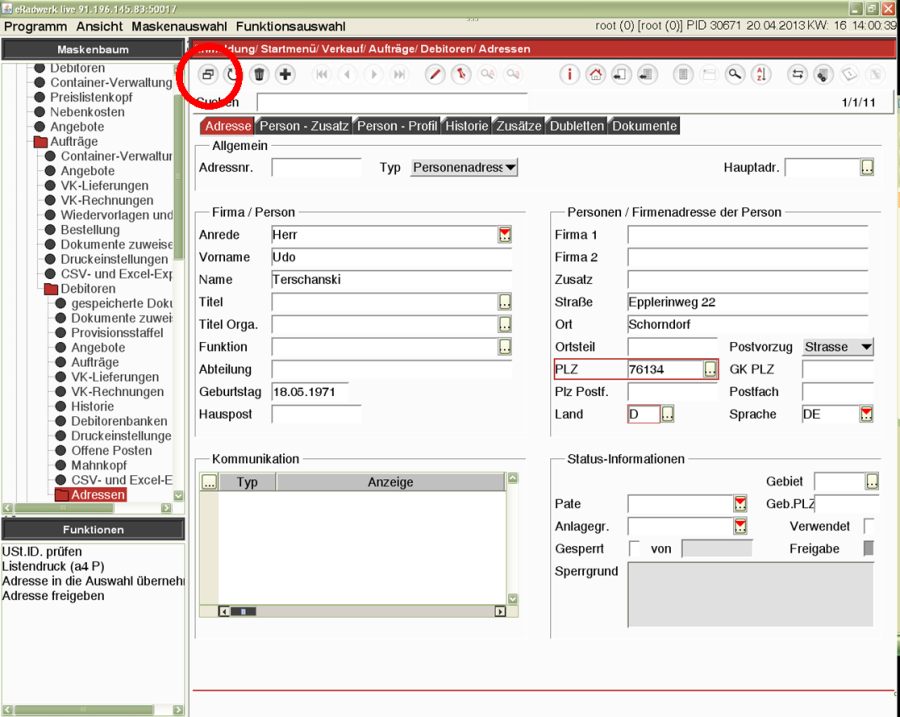Viewport: 900px width, 717px height.
Task: Switch to the Person - Profil tab
Action: pyautogui.click(x=397, y=126)
